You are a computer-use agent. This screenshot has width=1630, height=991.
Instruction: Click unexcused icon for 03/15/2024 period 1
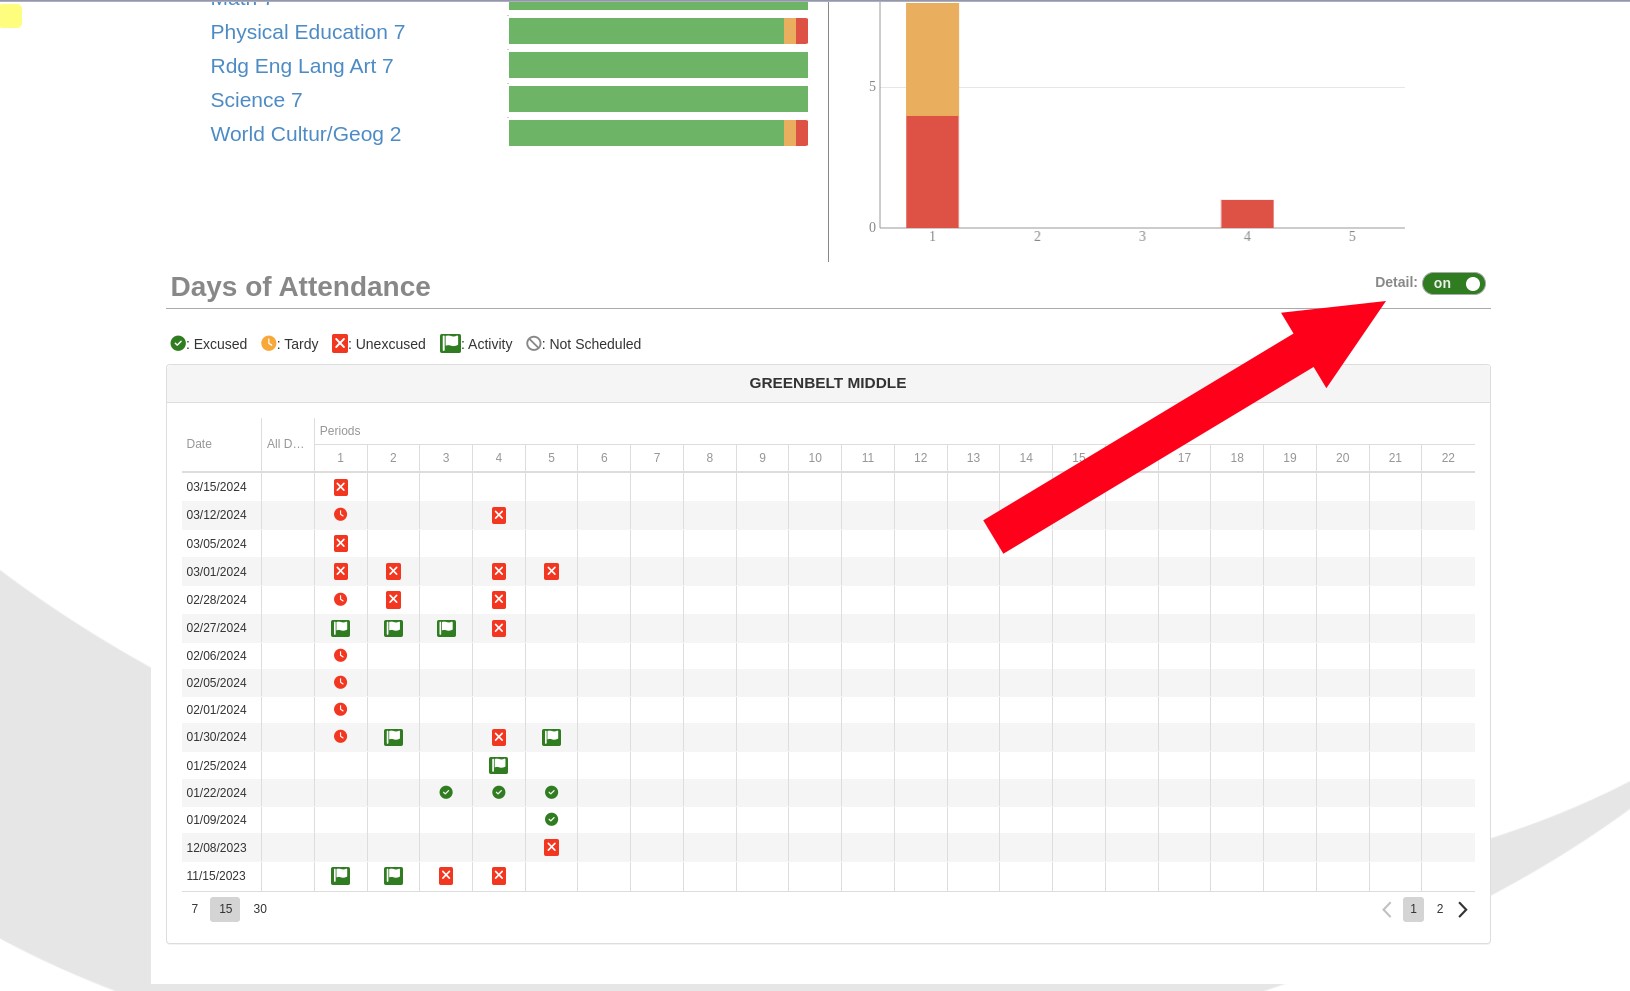coord(340,487)
